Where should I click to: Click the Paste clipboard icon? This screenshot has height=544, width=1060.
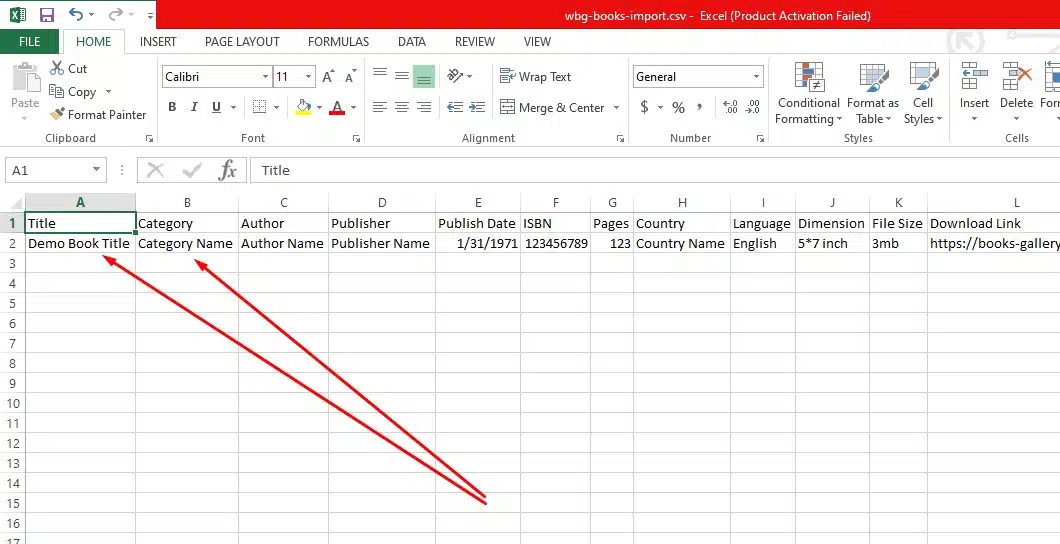(x=26, y=78)
